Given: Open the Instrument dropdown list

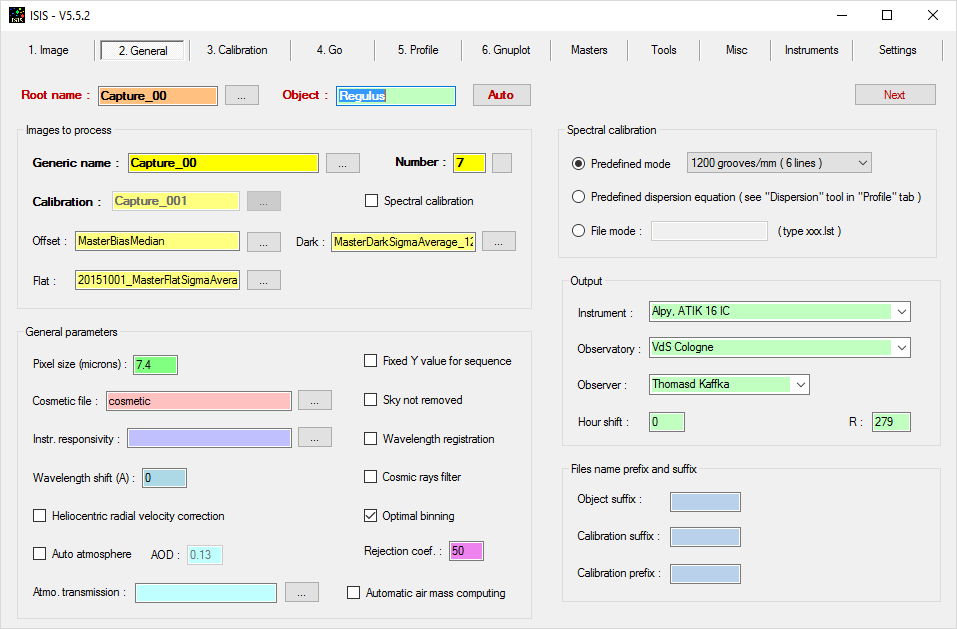Looking at the screenshot, I should [902, 312].
